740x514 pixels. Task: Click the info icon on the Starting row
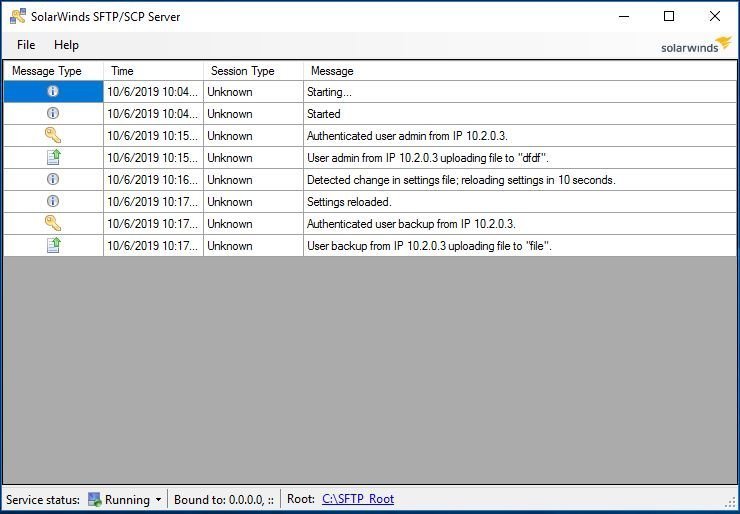pos(53,92)
